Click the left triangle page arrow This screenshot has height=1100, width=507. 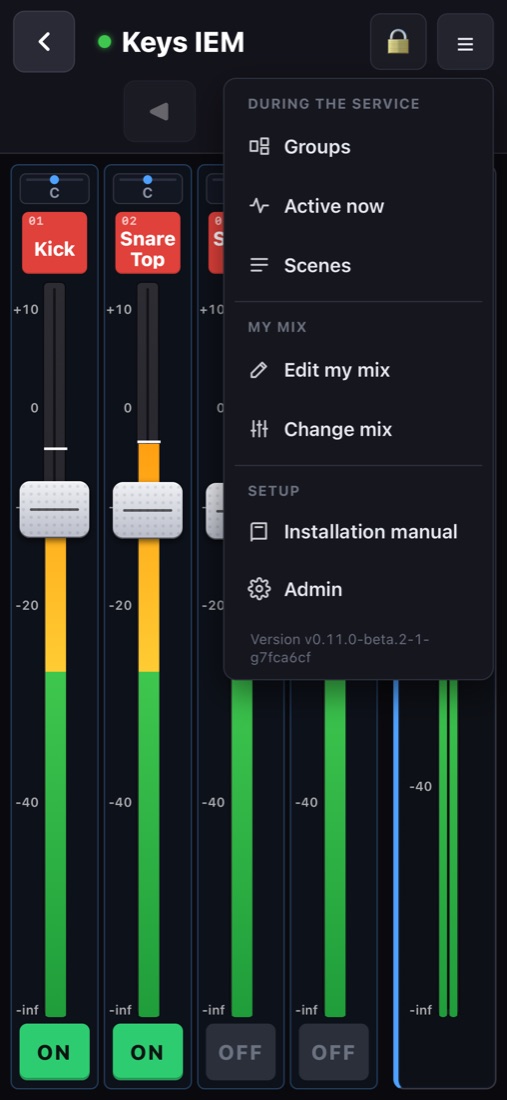[160, 112]
